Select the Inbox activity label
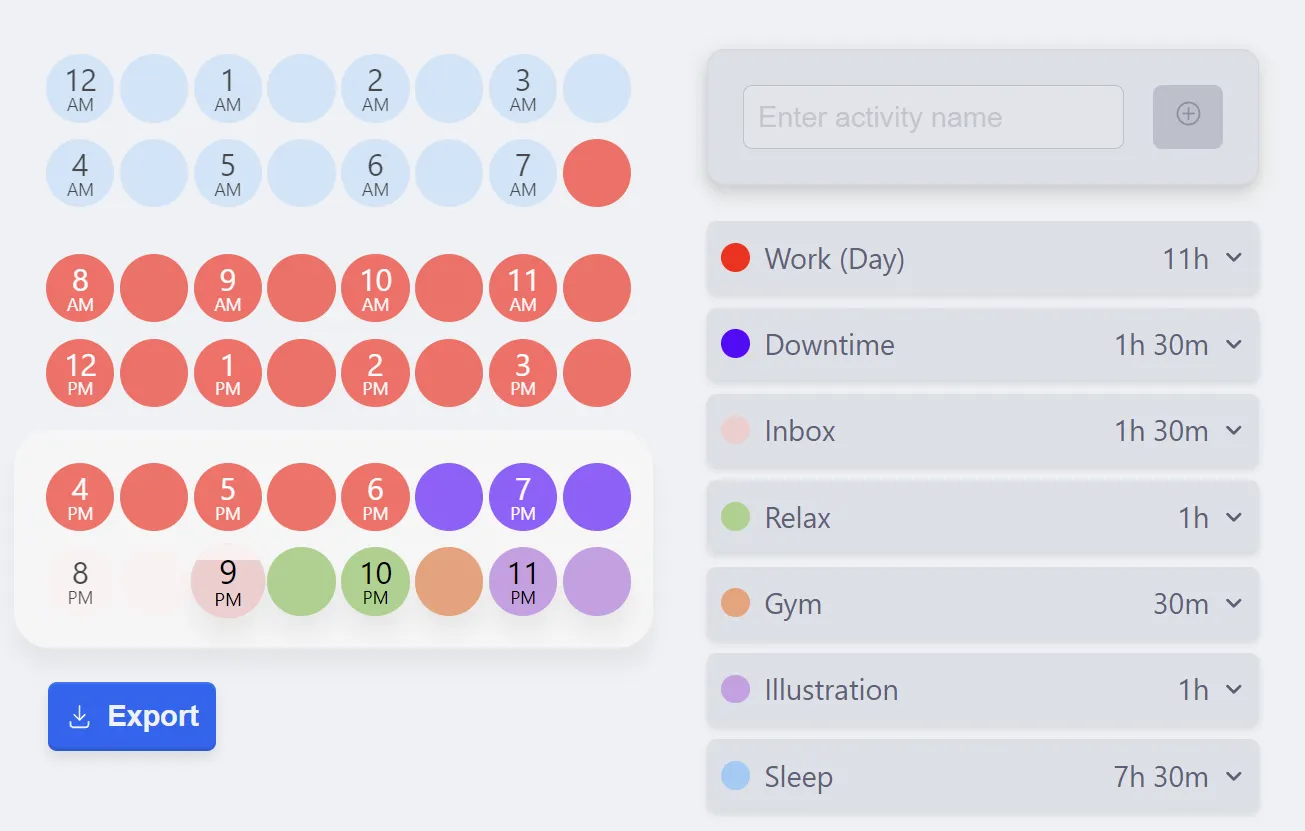The height and width of the screenshot is (831, 1305). tap(799, 431)
